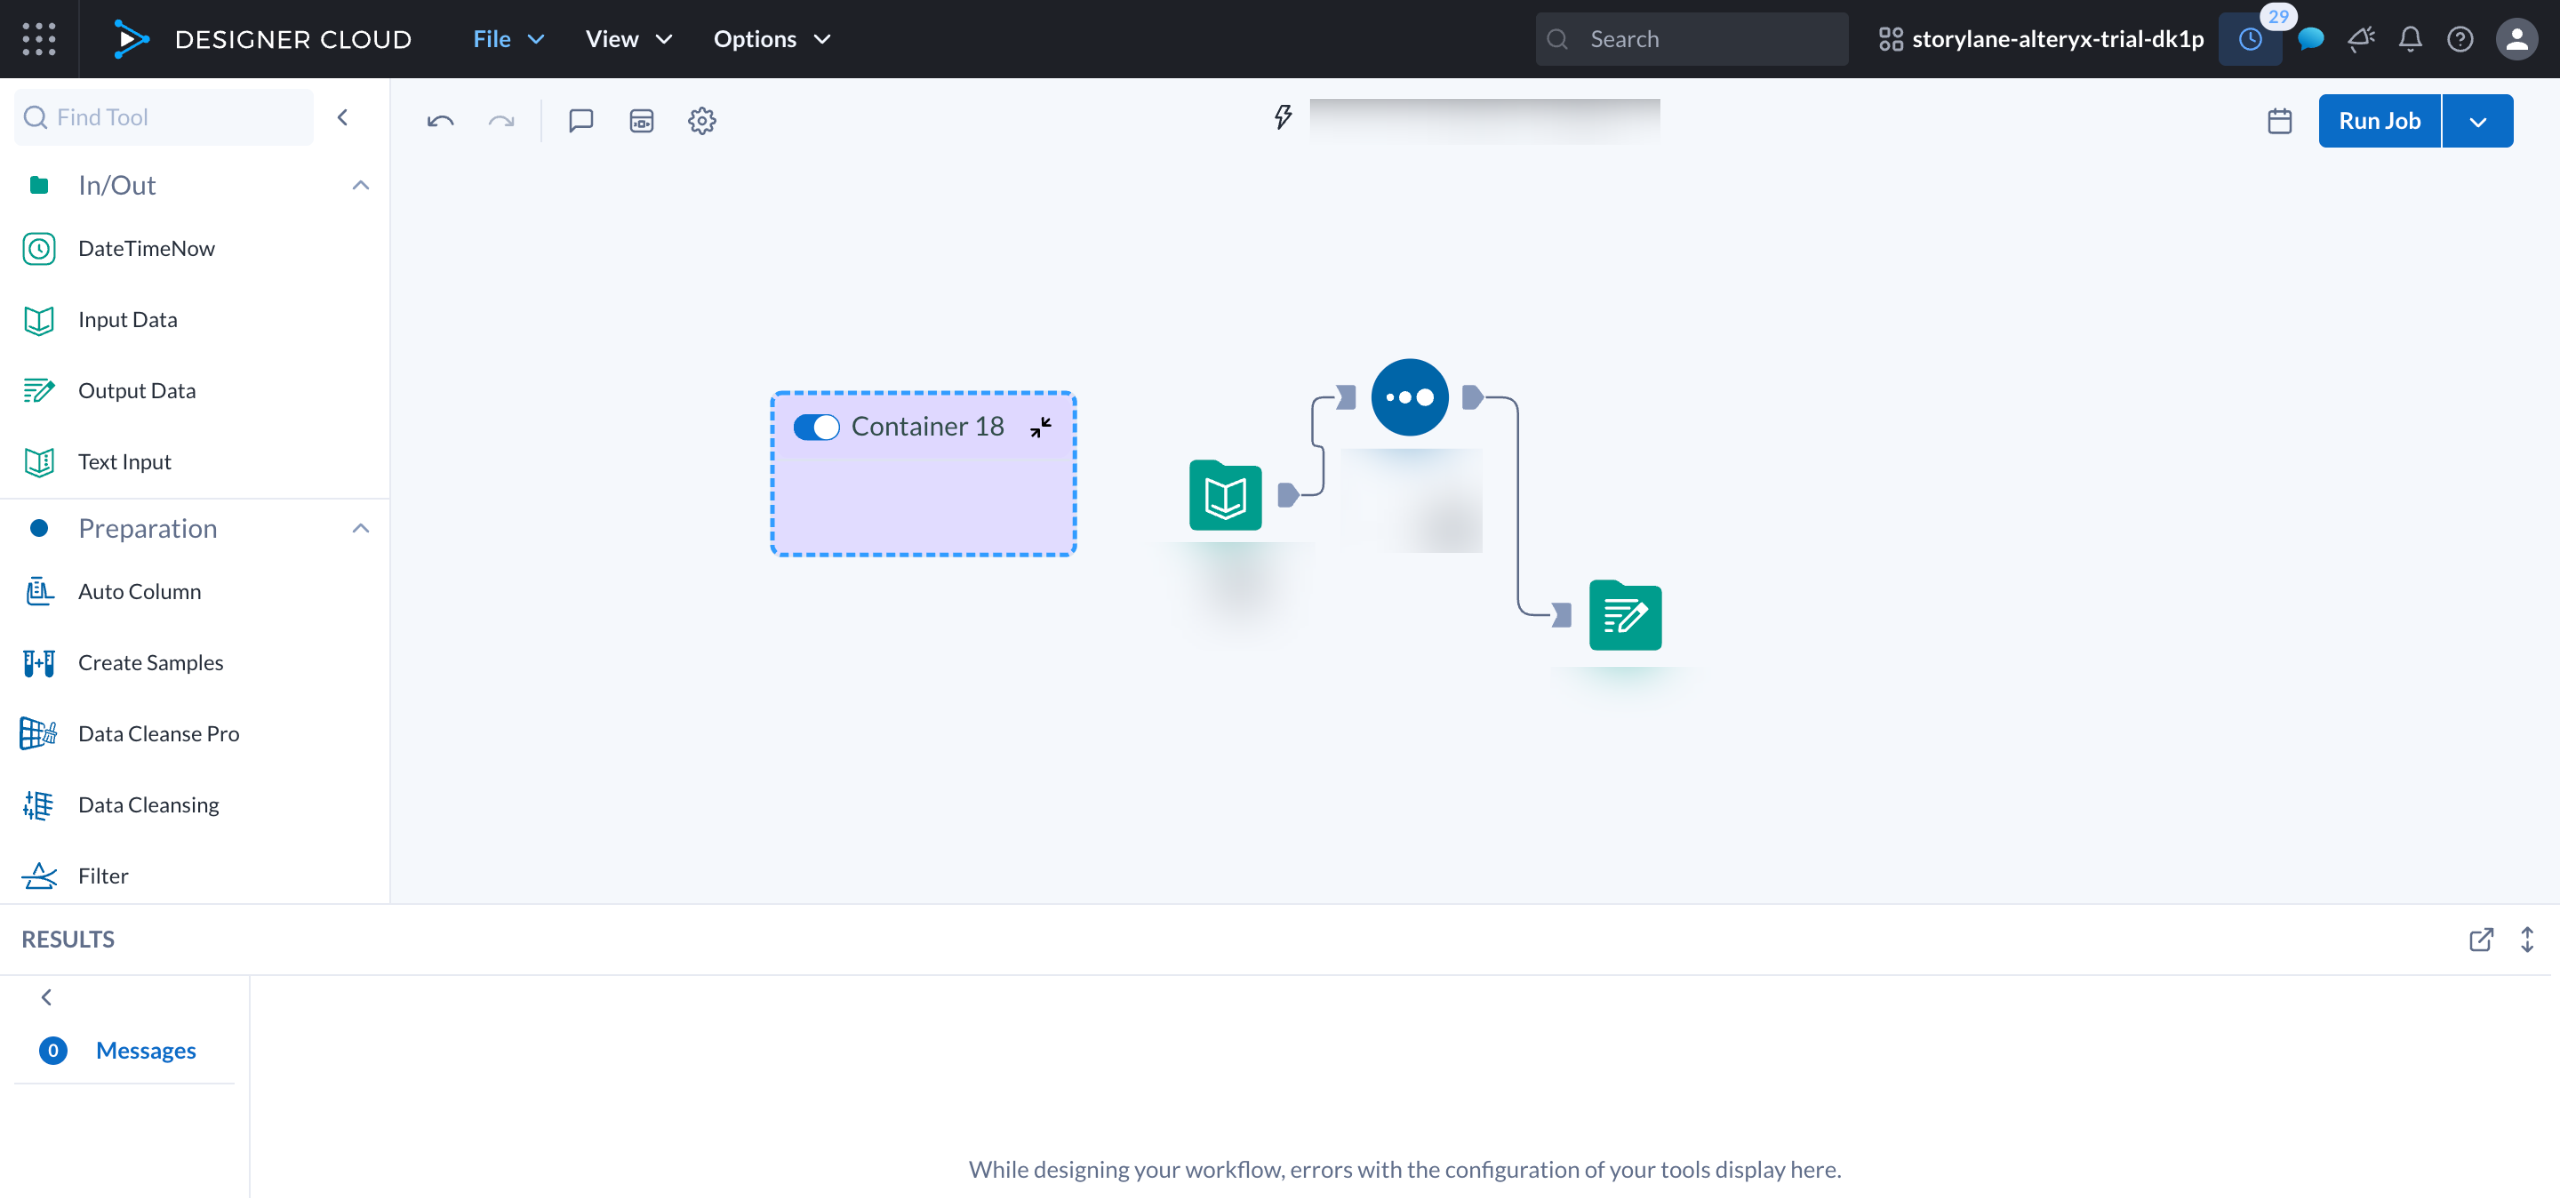This screenshot has width=2560, height=1198.
Task: Click the Run Job button
Action: click(x=2379, y=121)
